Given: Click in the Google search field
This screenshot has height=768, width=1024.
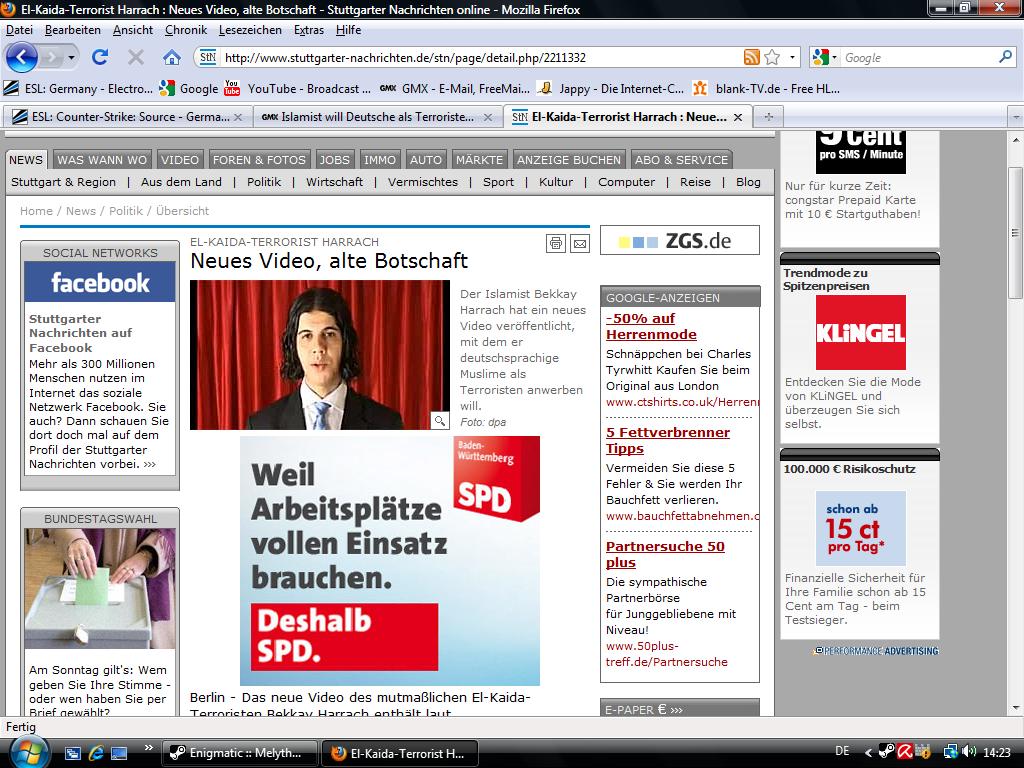Looking at the screenshot, I should click(919, 57).
